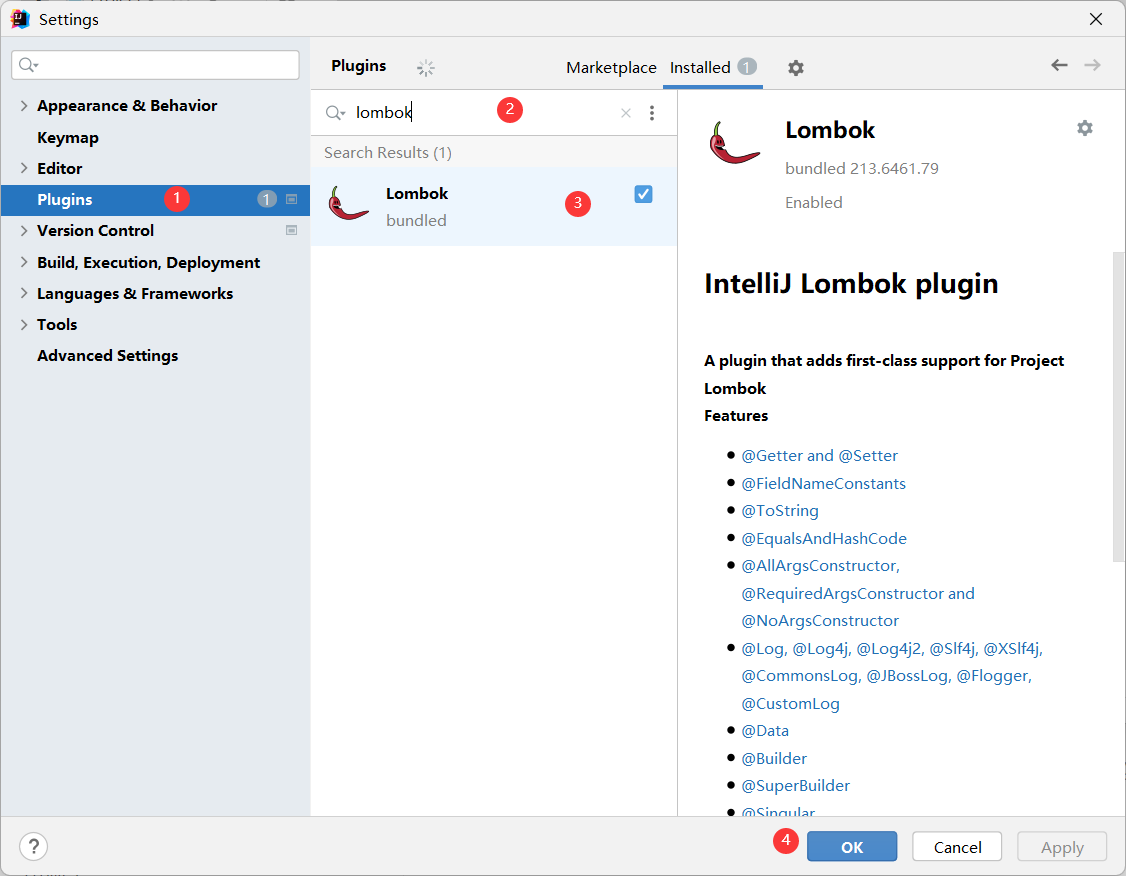
Task: Click the 'IntelliJ Lombok plugin' heading
Action: click(x=851, y=284)
